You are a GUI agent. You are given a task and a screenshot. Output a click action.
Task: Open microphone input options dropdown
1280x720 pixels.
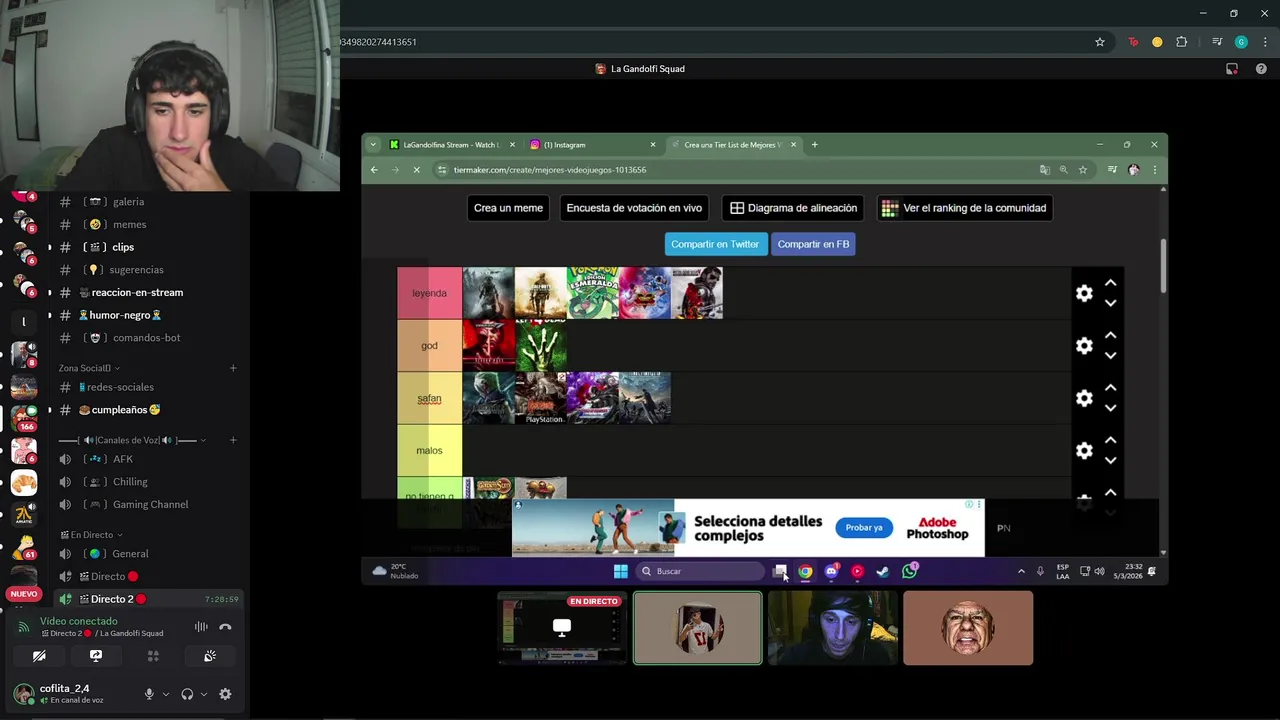click(166, 694)
